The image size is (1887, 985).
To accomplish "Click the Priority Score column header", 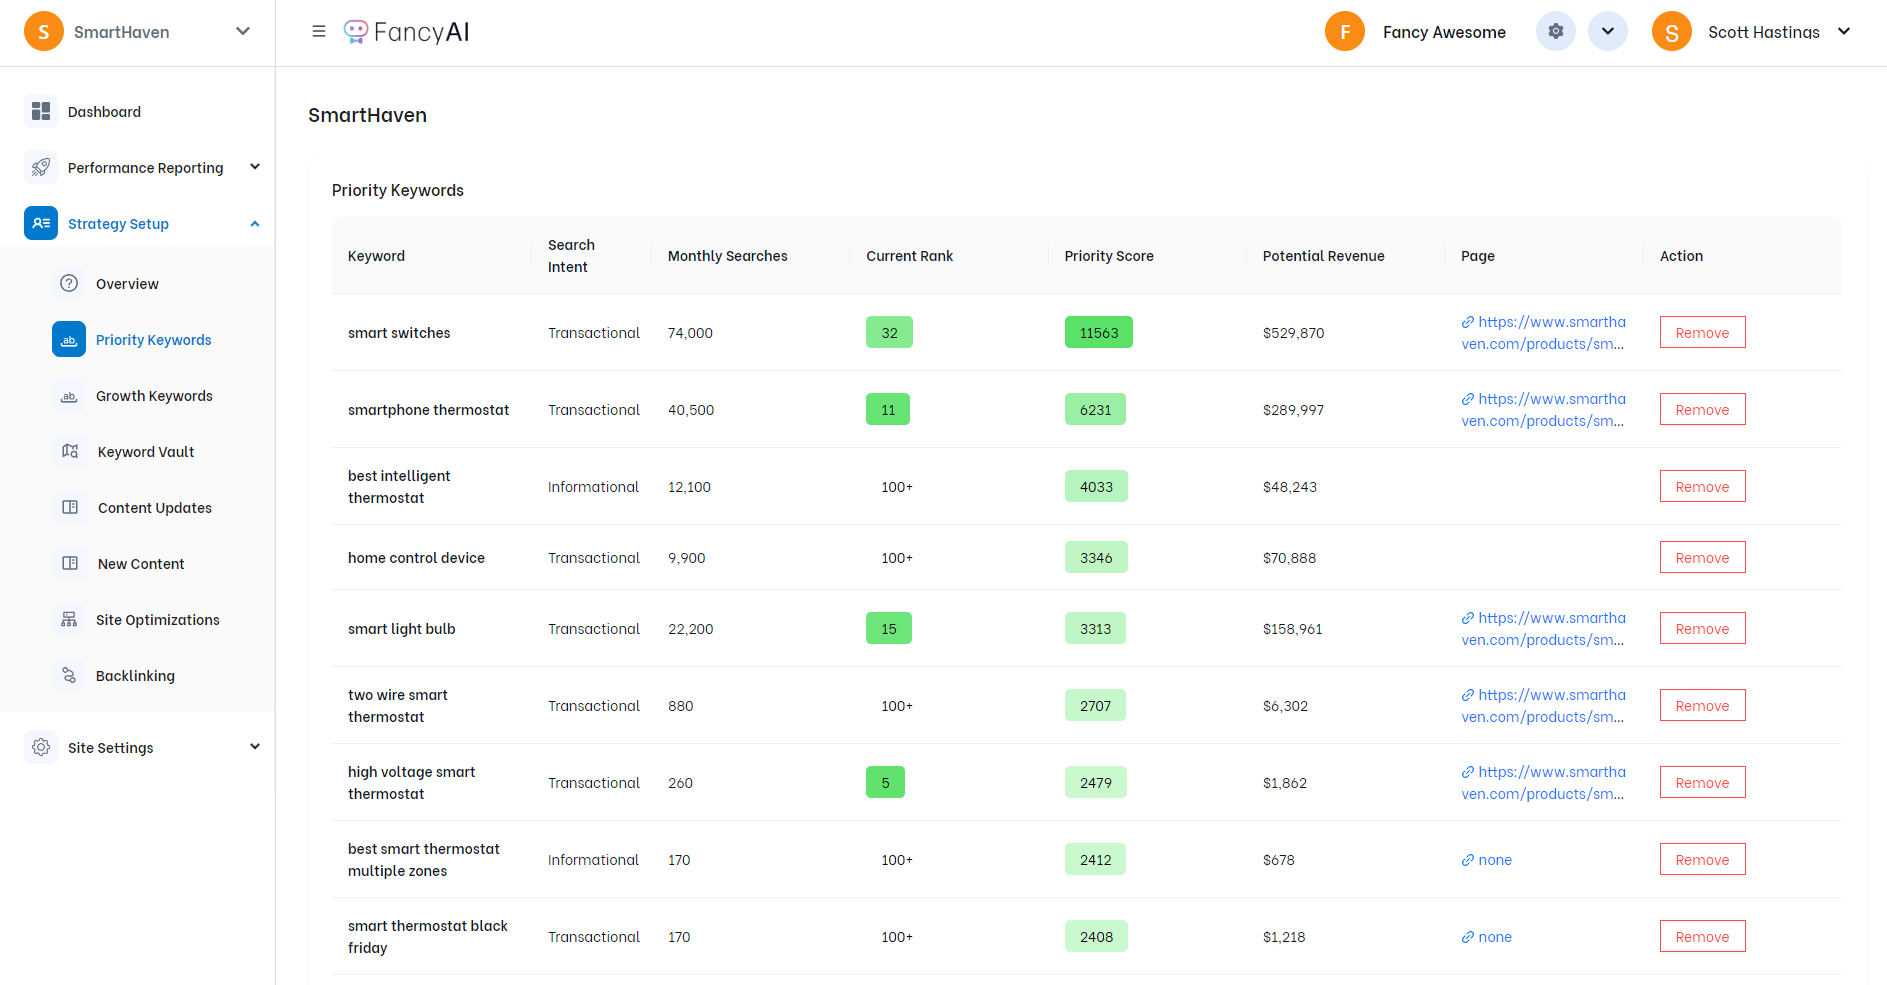I will pyautogui.click(x=1108, y=256).
